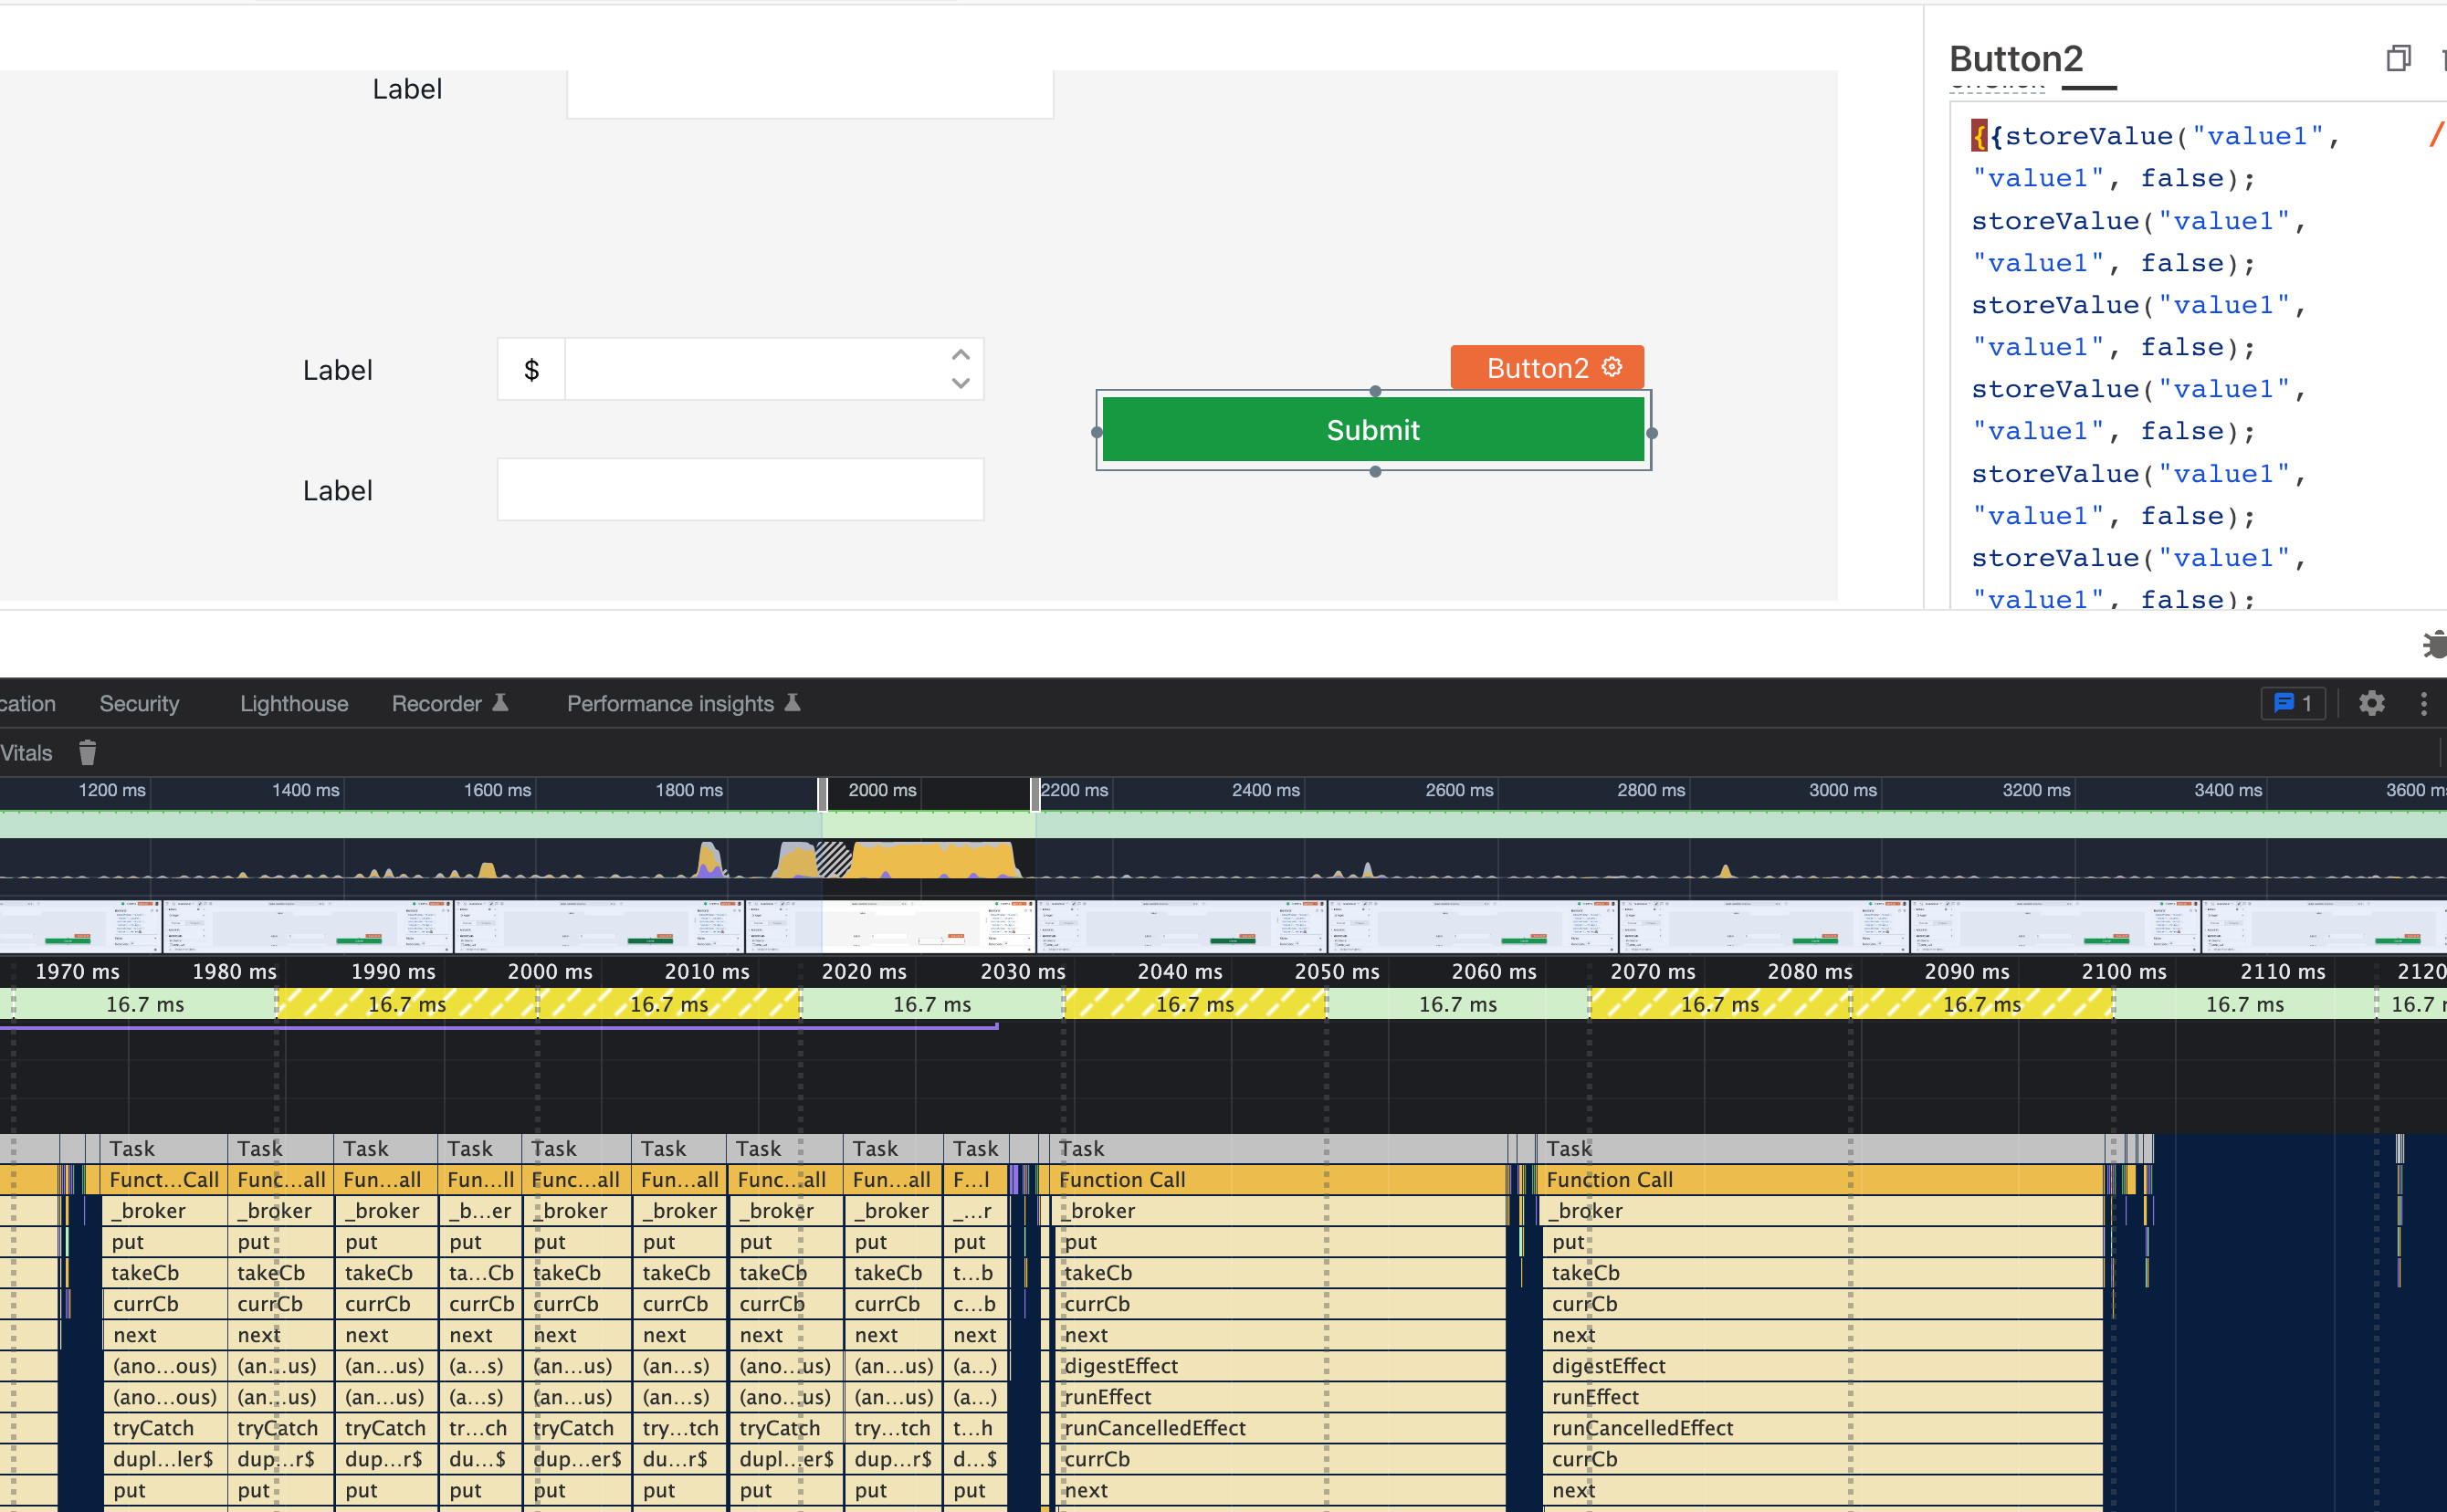The width and height of the screenshot is (2447, 1512).
Task: Open the issues counter badge showing 1
Action: tap(2292, 703)
